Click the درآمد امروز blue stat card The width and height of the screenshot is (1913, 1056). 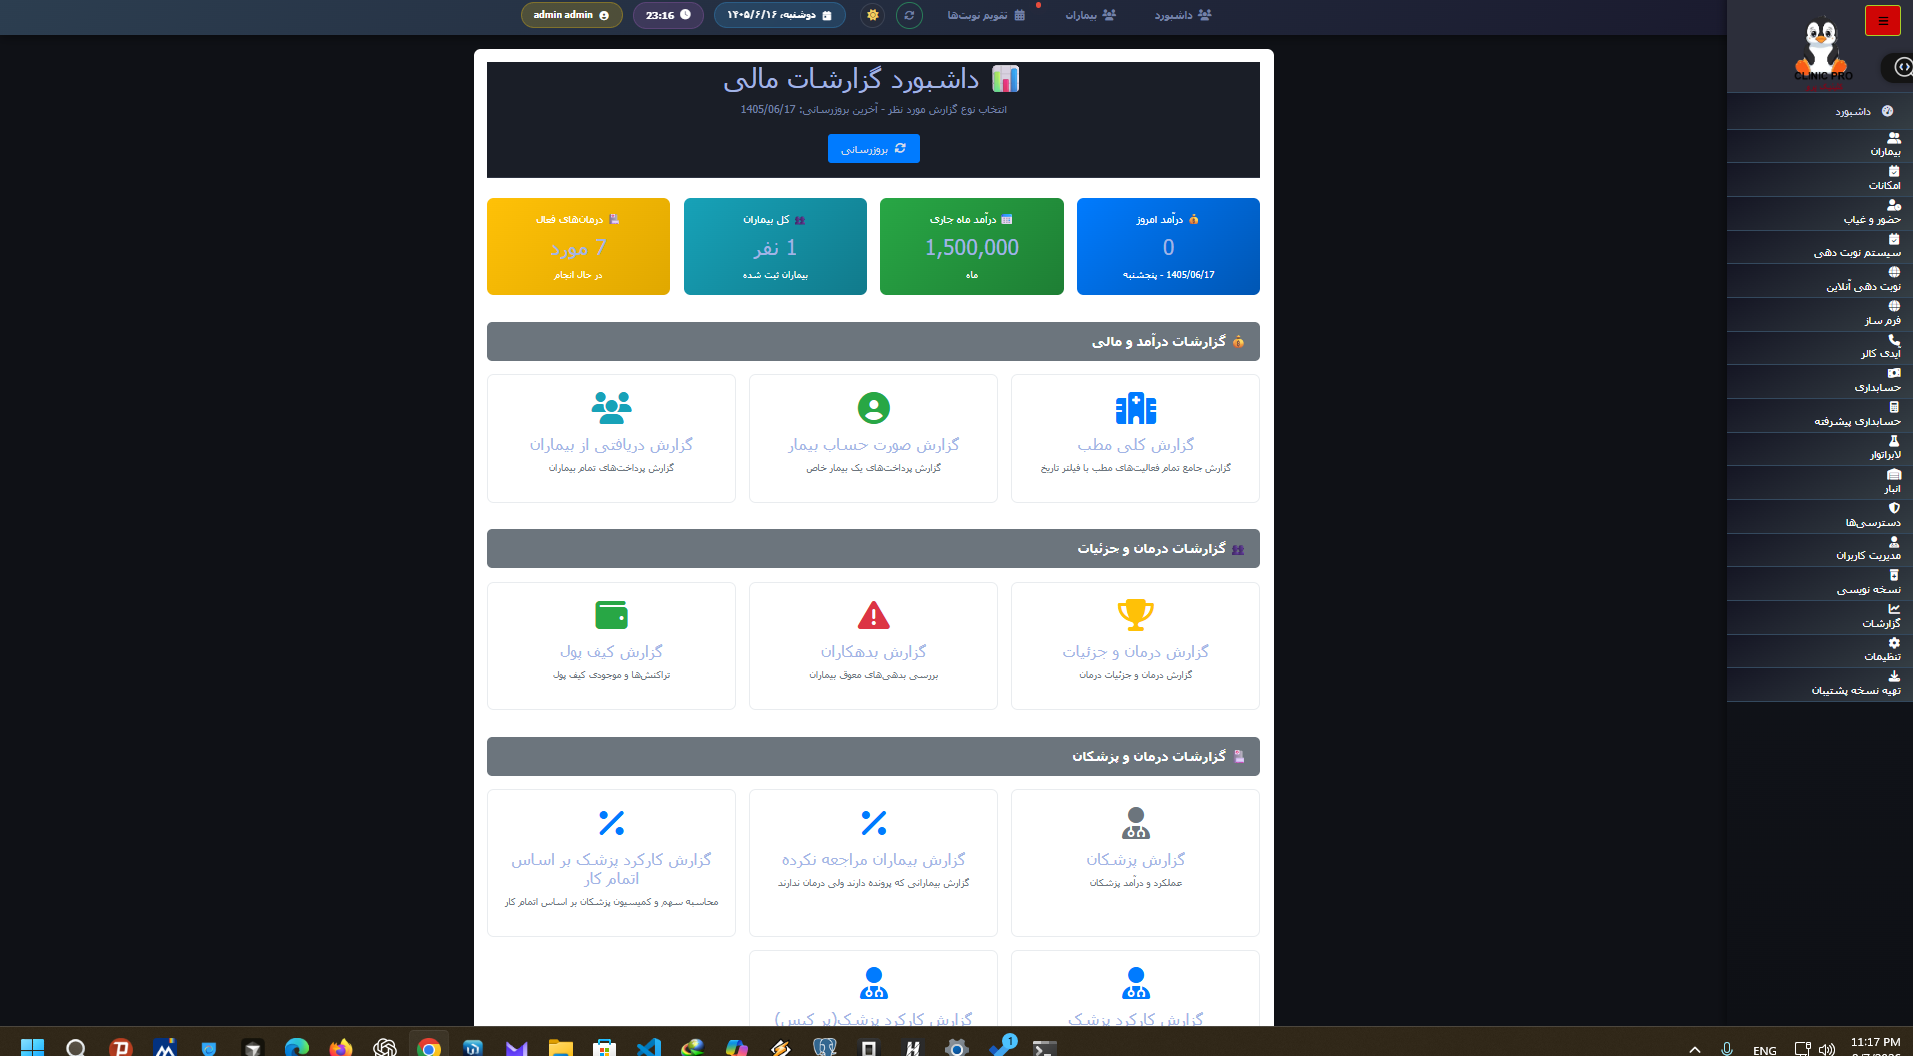point(1168,246)
